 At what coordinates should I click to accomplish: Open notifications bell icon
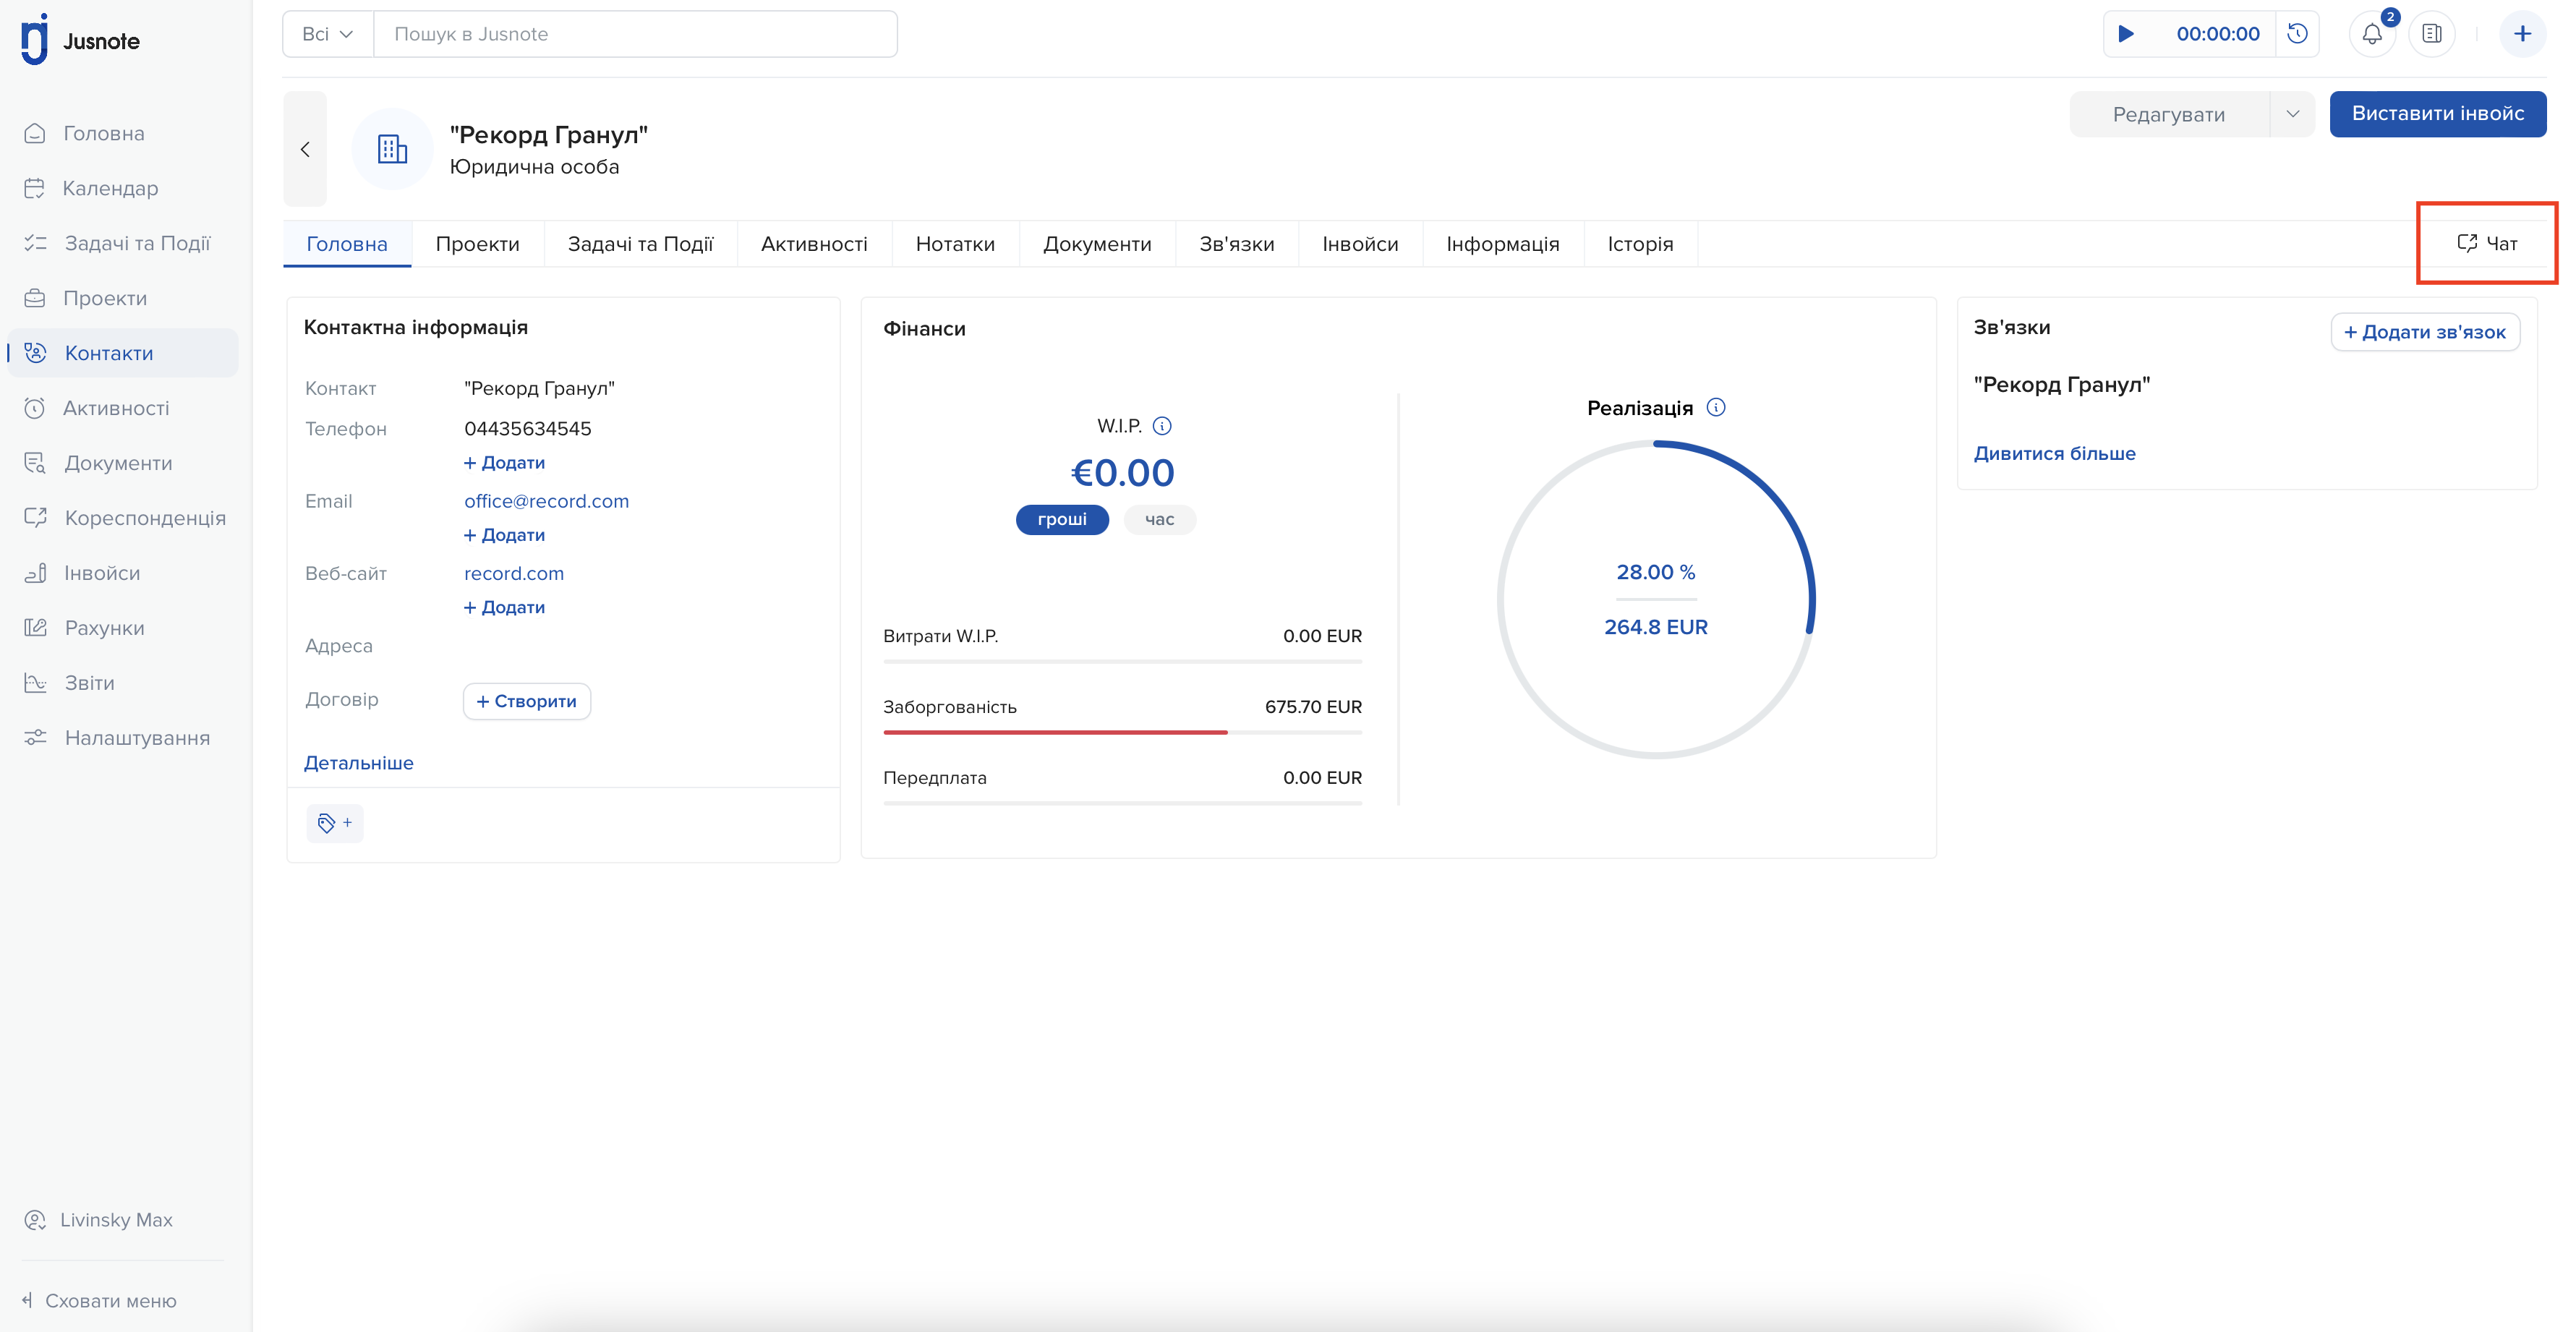(x=2372, y=34)
